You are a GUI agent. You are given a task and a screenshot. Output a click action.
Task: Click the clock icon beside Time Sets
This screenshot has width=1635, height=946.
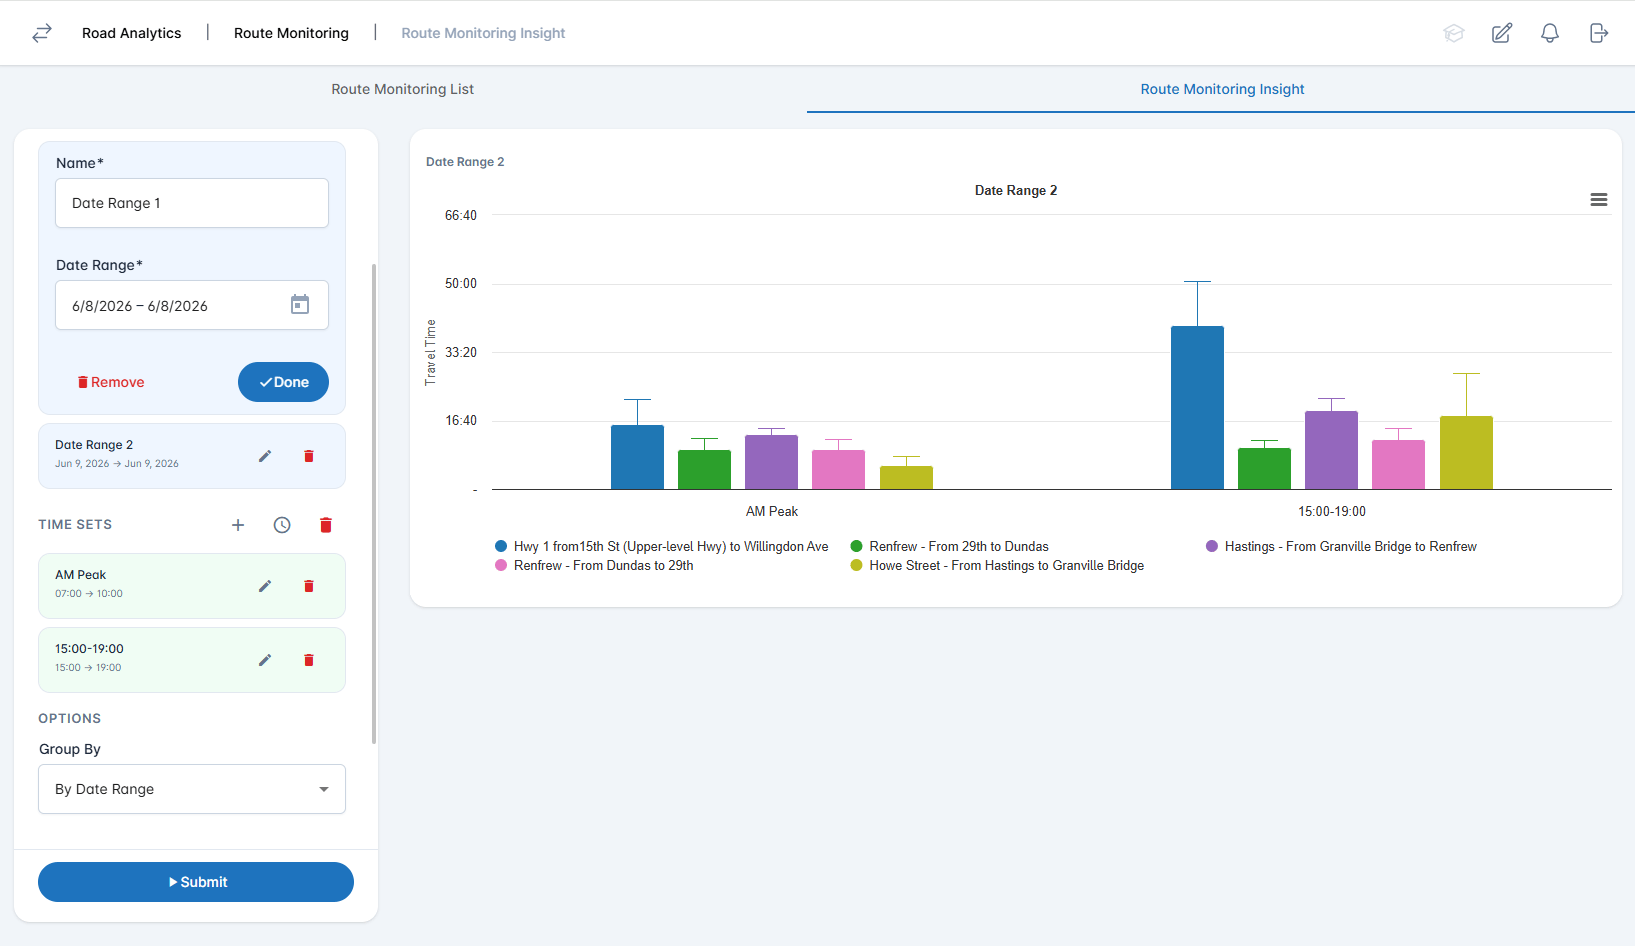coord(282,525)
